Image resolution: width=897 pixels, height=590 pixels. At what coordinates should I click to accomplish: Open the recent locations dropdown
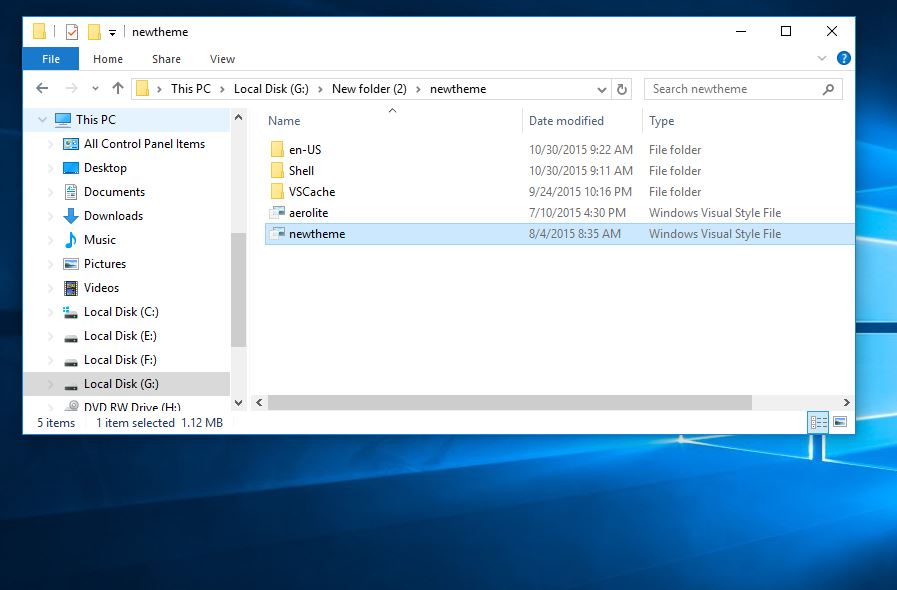tap(96, 89)
